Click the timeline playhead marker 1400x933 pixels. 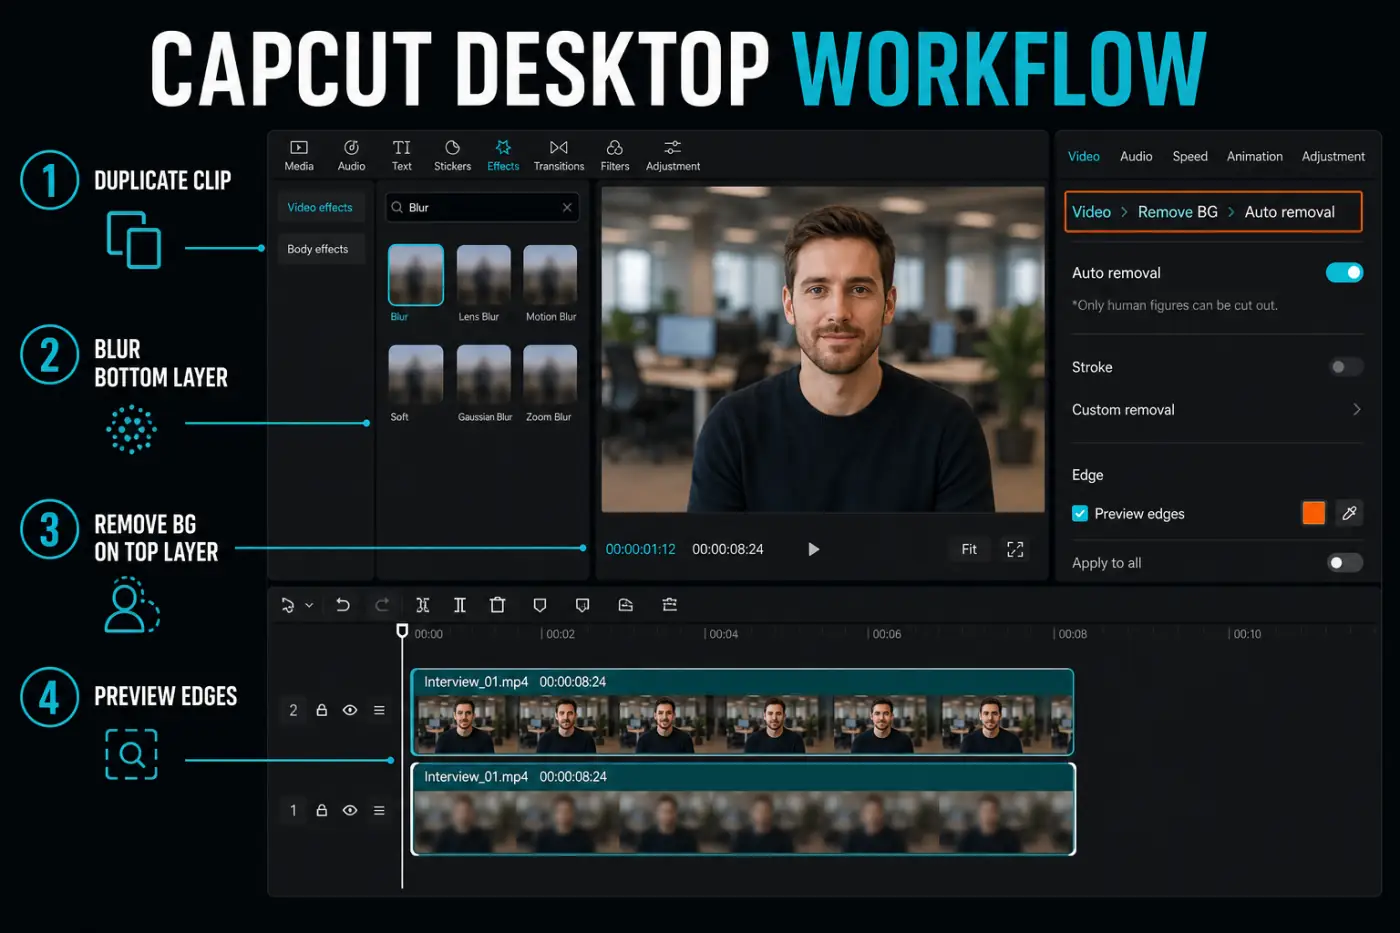coord(402,631)
